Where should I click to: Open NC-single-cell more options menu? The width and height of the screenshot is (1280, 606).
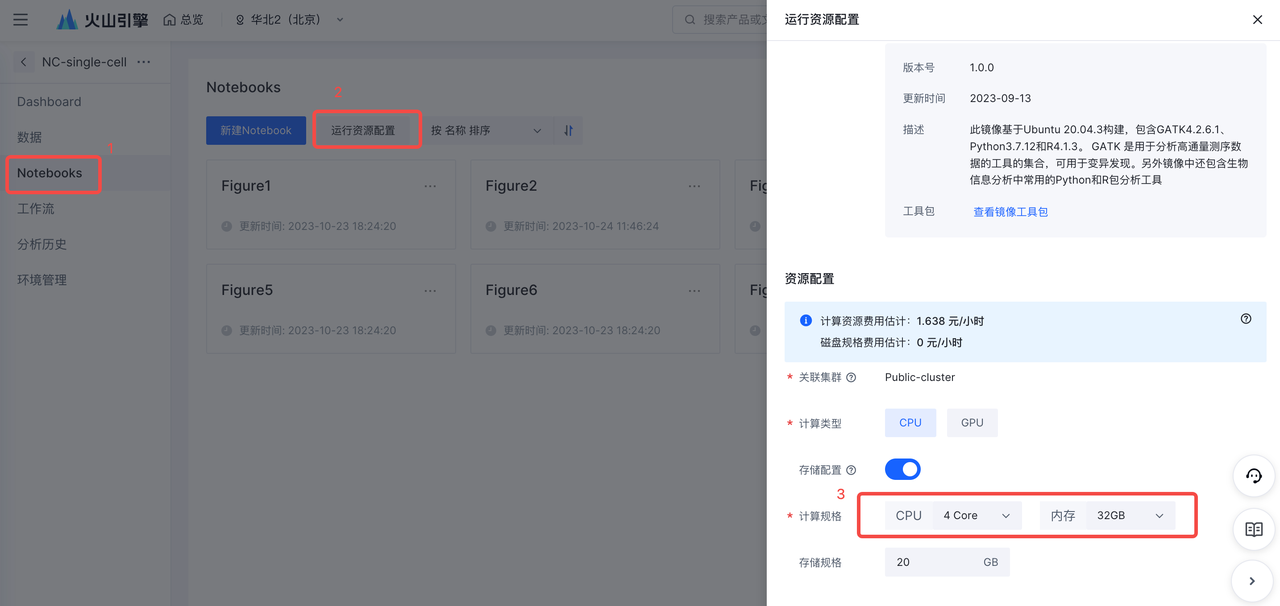(144, 62)
